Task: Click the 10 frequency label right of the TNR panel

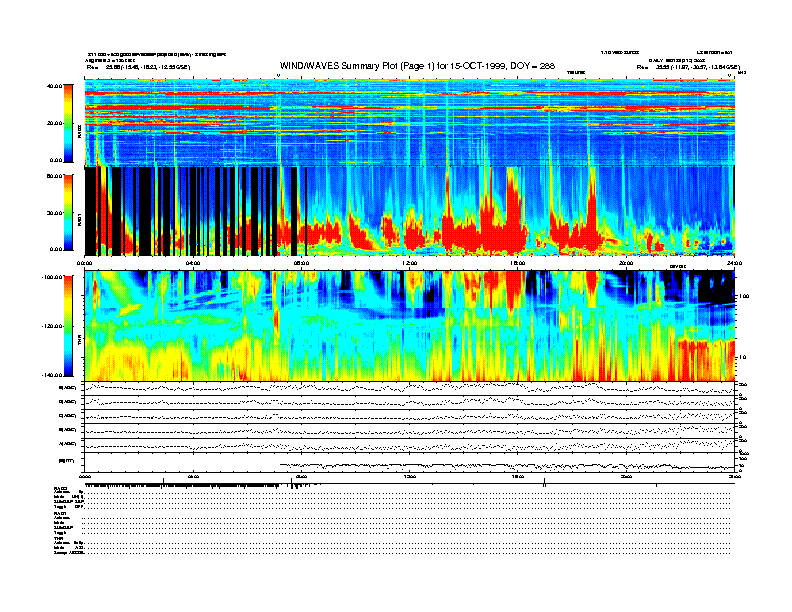Action: (x=743, y=357)
